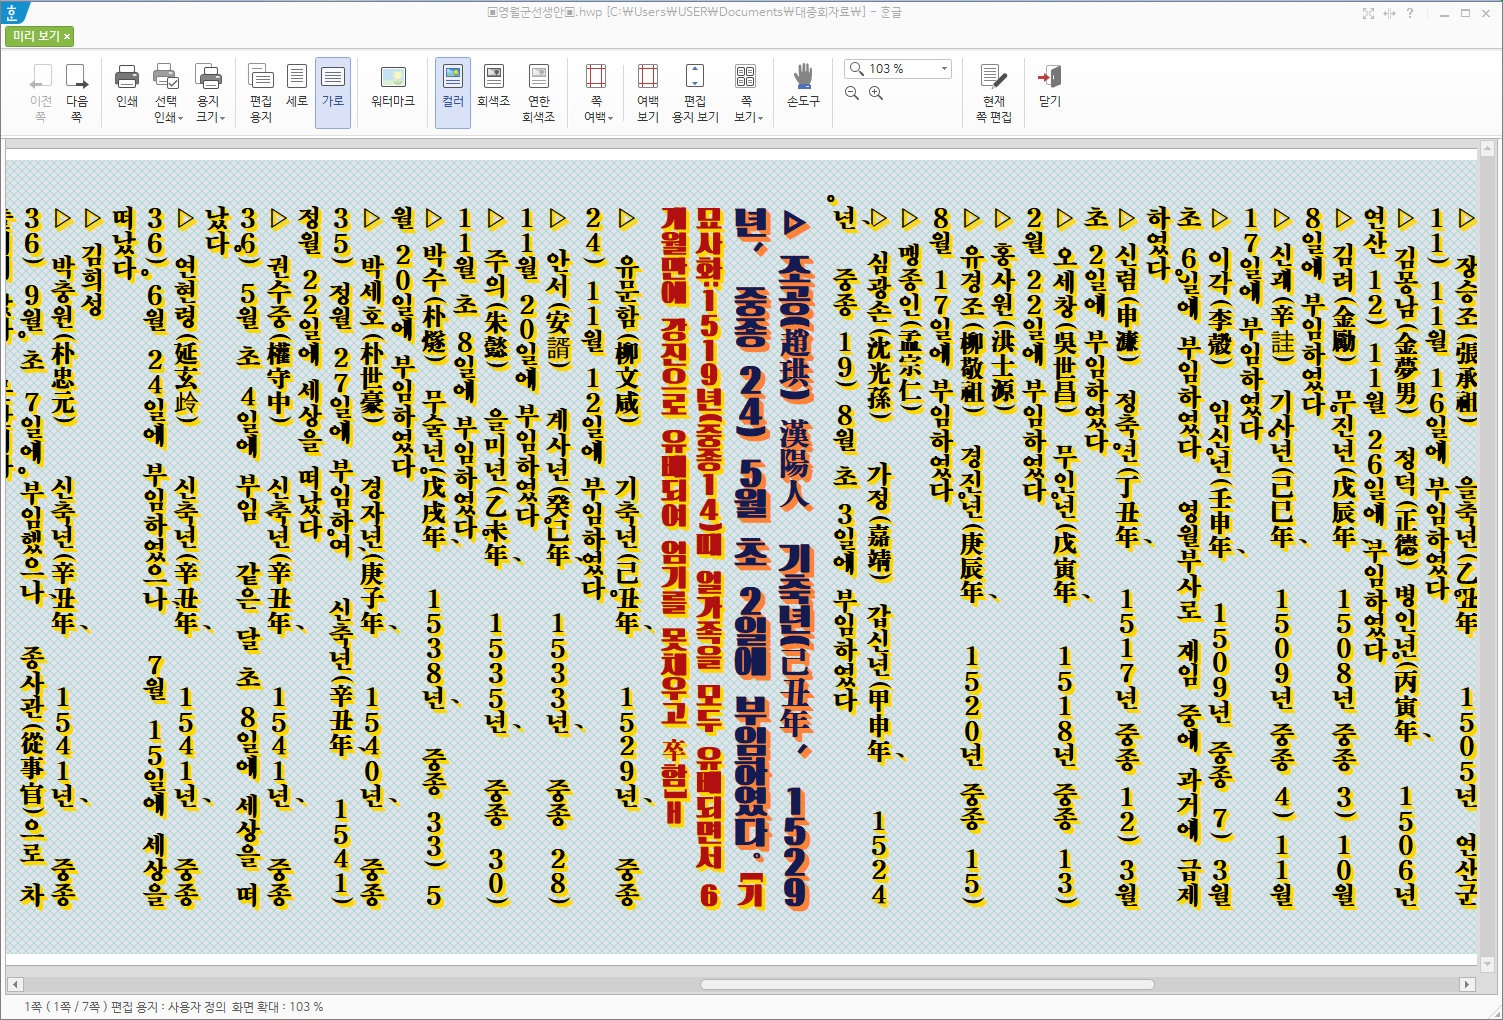1503x1020 pixels.
Task: Click the Hangul app icon in title bar
Action: [x=14, y=12]
